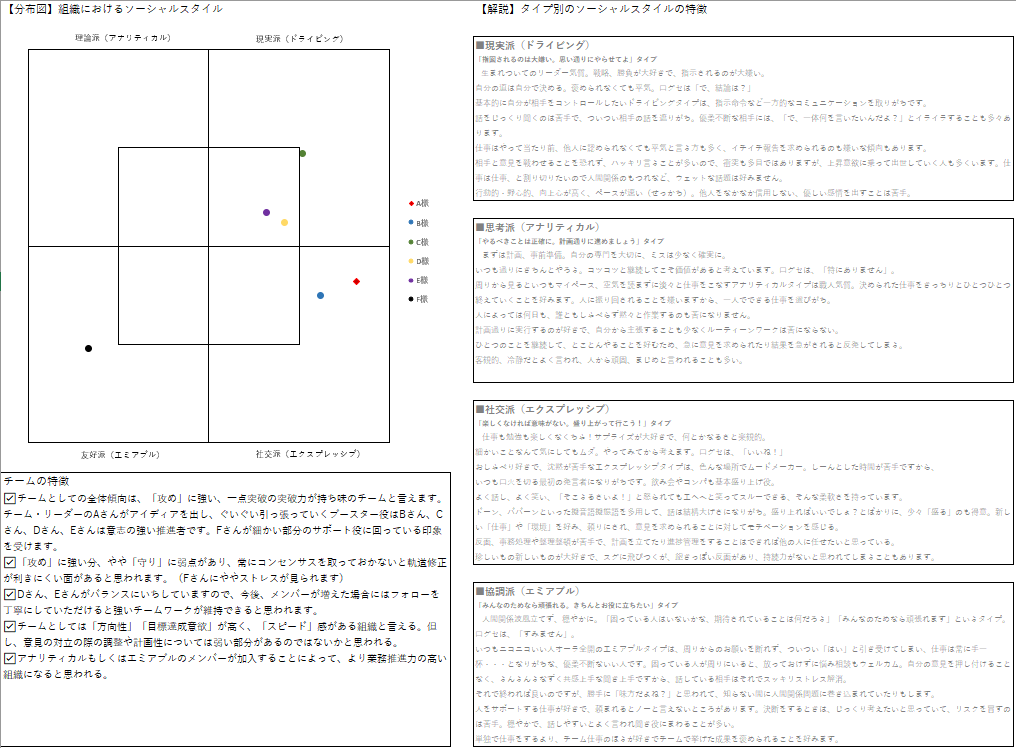The width and height of the screenshot is (1016, 748).
Task: Select the blue data point in scatter plot
Action: click(320, 296)
